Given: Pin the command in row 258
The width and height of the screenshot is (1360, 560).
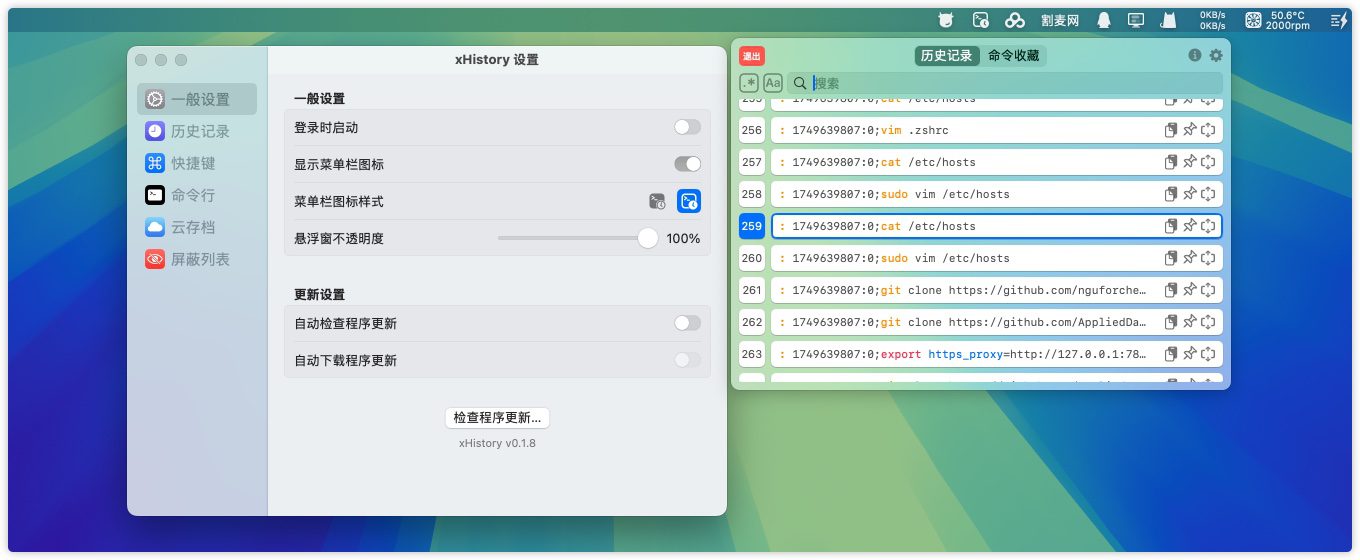Looking at the screenshot, I should pyautogui.click(x=1189, y=194).
